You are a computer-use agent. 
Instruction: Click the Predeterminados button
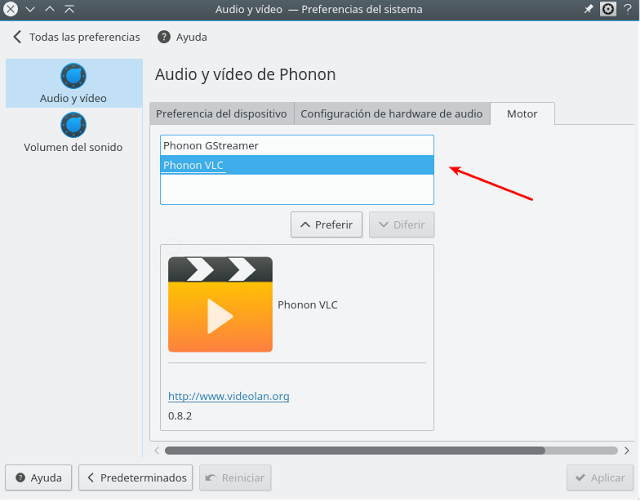pyautogui.click(x=136, y=478)
